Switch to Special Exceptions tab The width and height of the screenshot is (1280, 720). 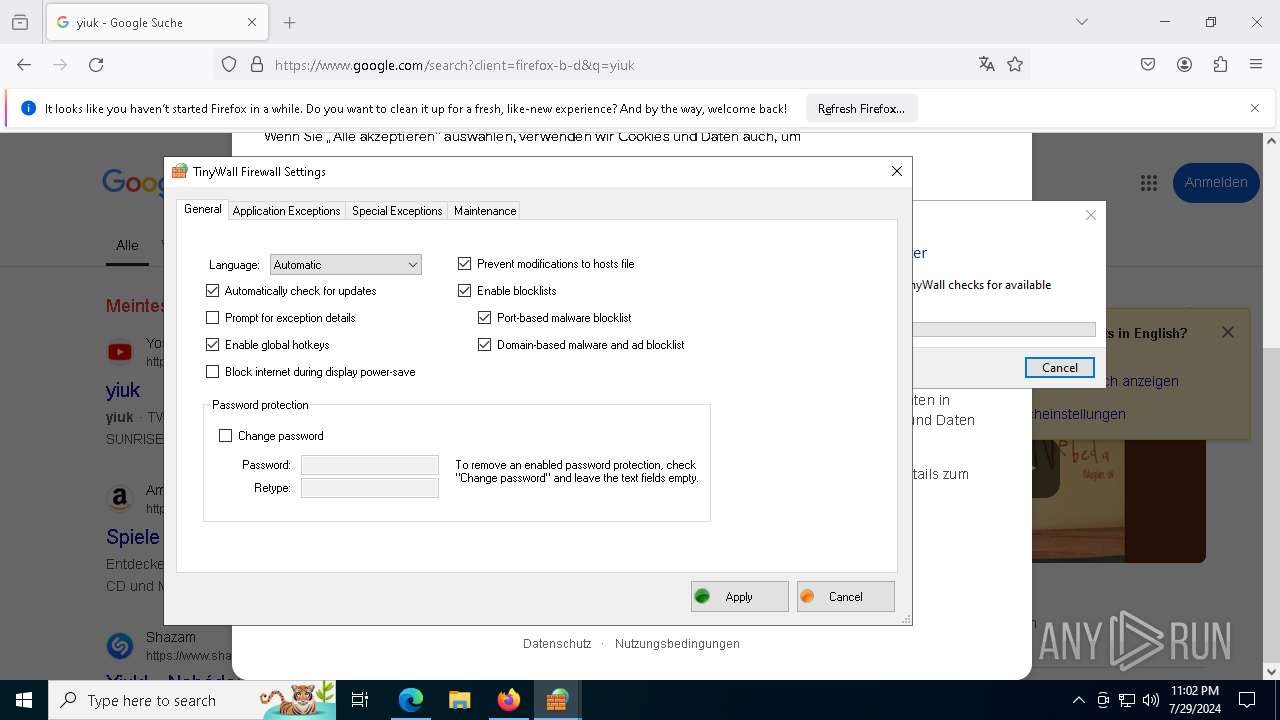pyautogui.click(x=397, y=211)
